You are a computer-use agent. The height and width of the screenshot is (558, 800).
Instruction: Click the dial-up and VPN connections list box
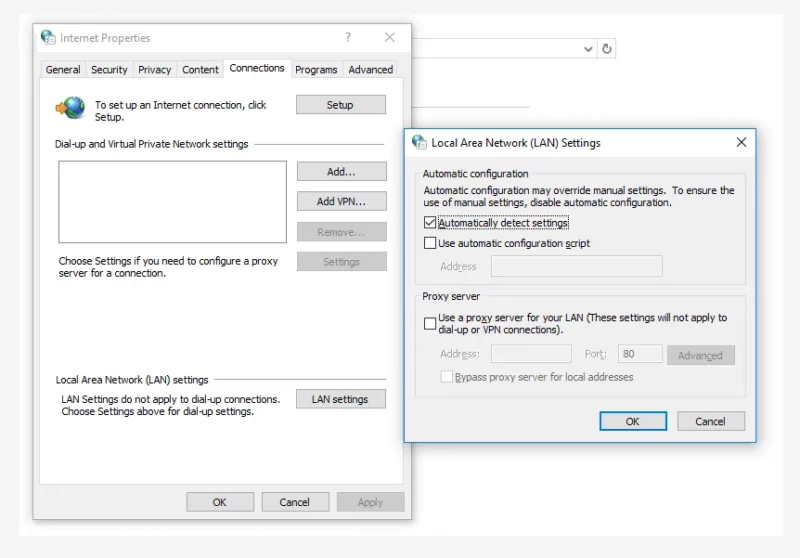click(x=172, y=201)
